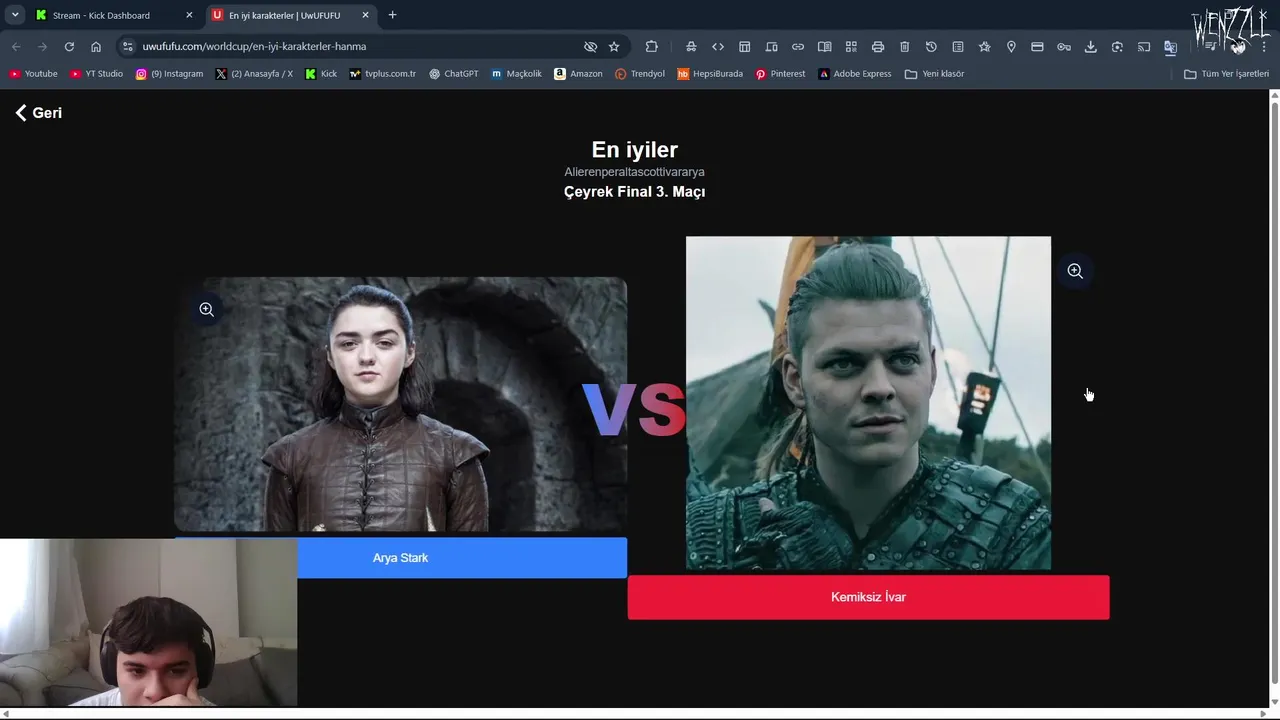
Task: Close the Stream - Kick Dashboard tab
Action: pyautogui.click(x=189, y=15)
